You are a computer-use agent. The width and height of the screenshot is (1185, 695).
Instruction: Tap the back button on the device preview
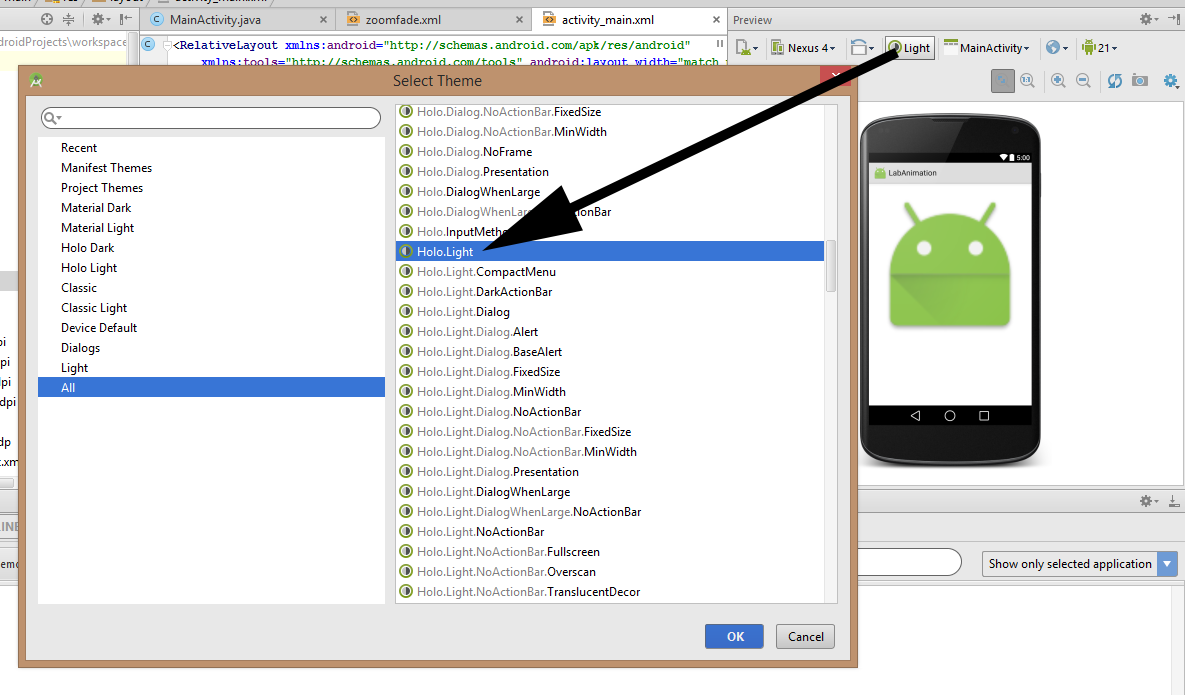point(915,415)
